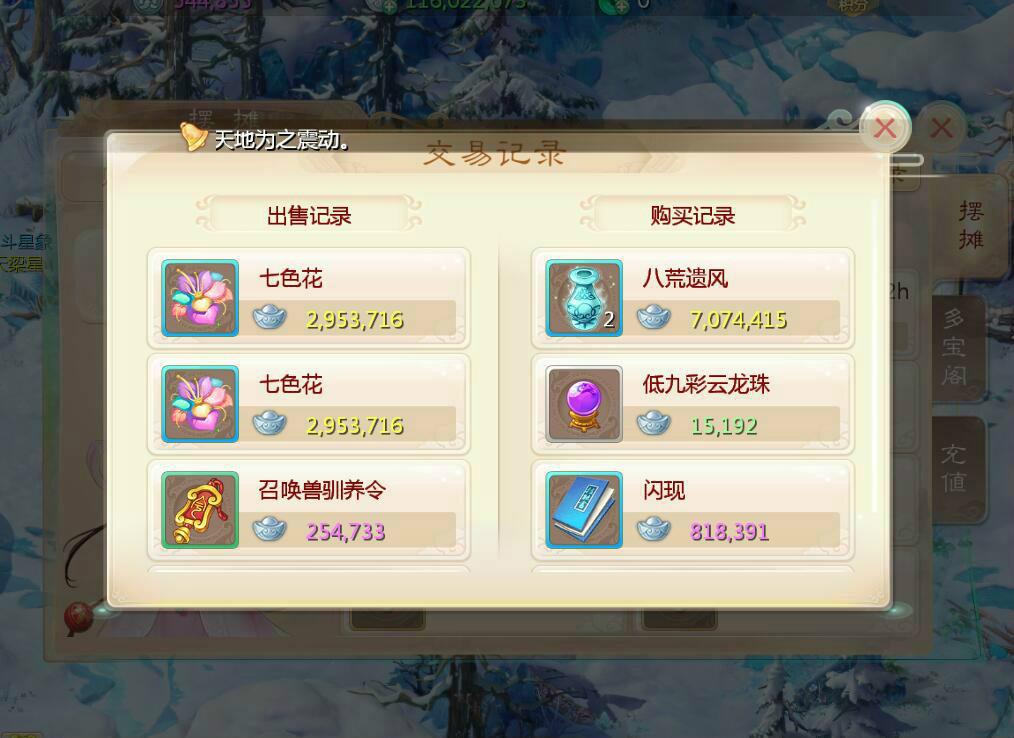Click the first 七色花 flower icon
The image size is (1014, 738).
(200, 298)
